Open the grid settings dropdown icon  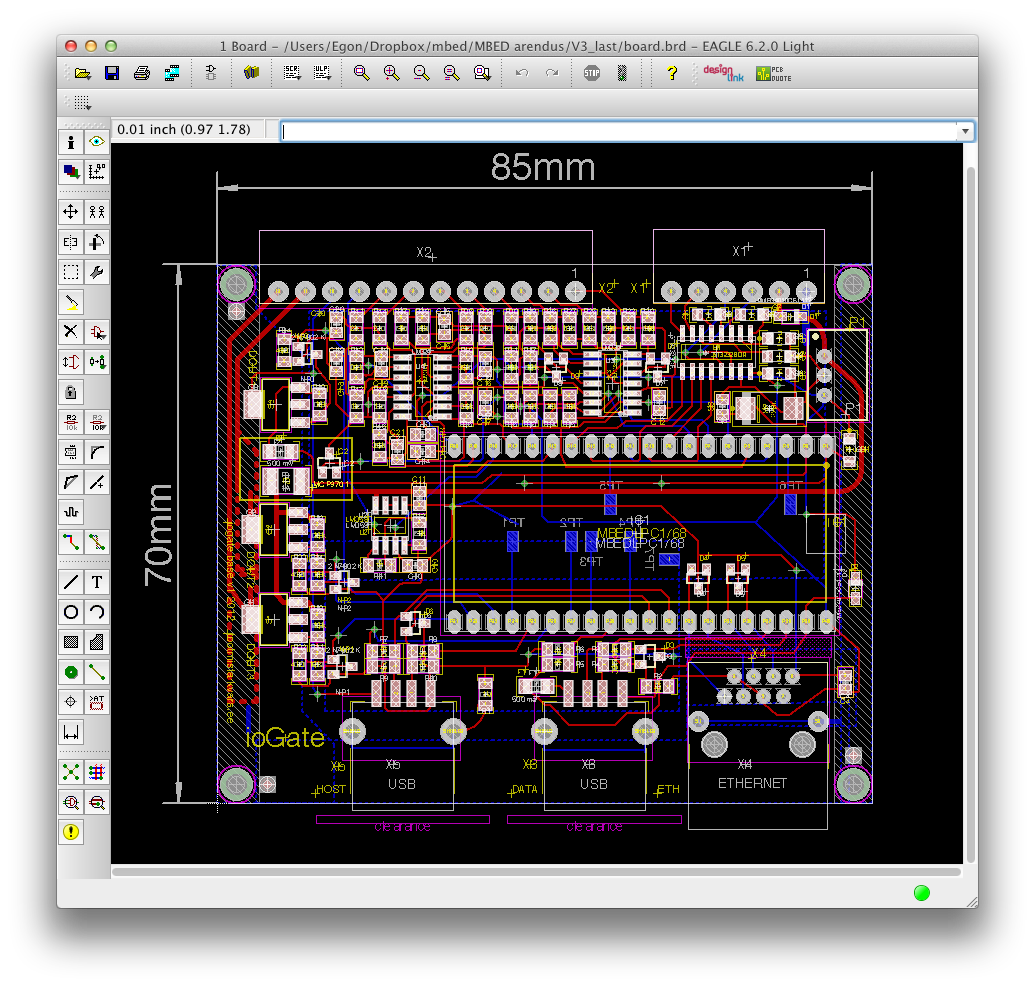(81, 102)
